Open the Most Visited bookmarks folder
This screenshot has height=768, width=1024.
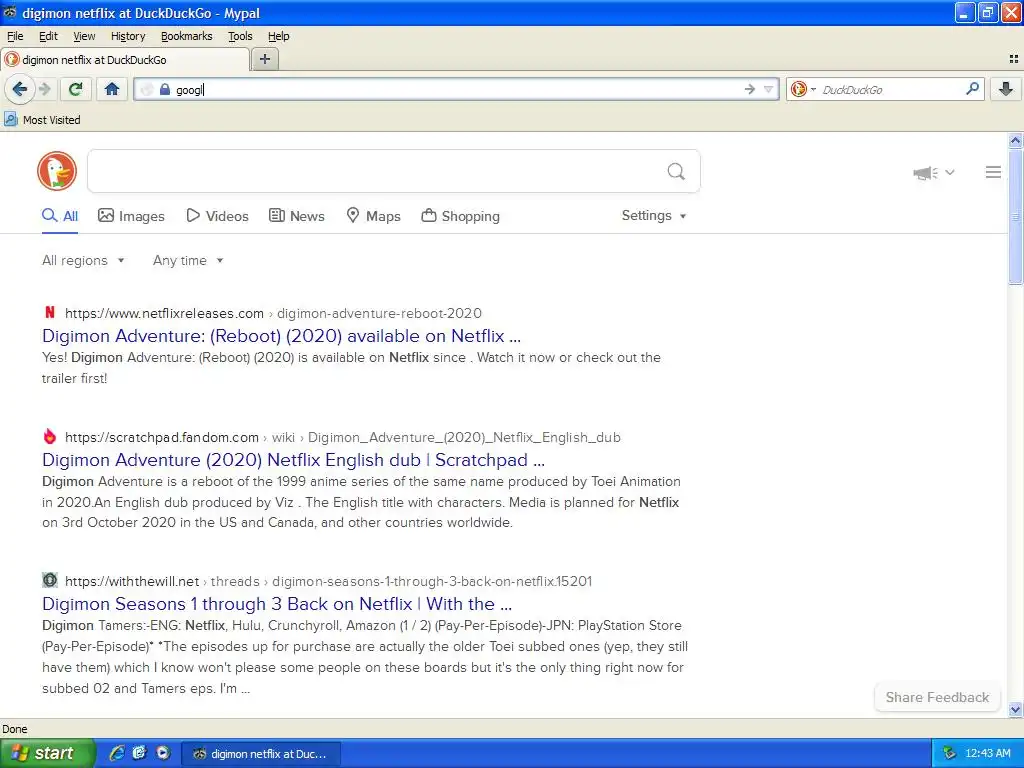42,120
